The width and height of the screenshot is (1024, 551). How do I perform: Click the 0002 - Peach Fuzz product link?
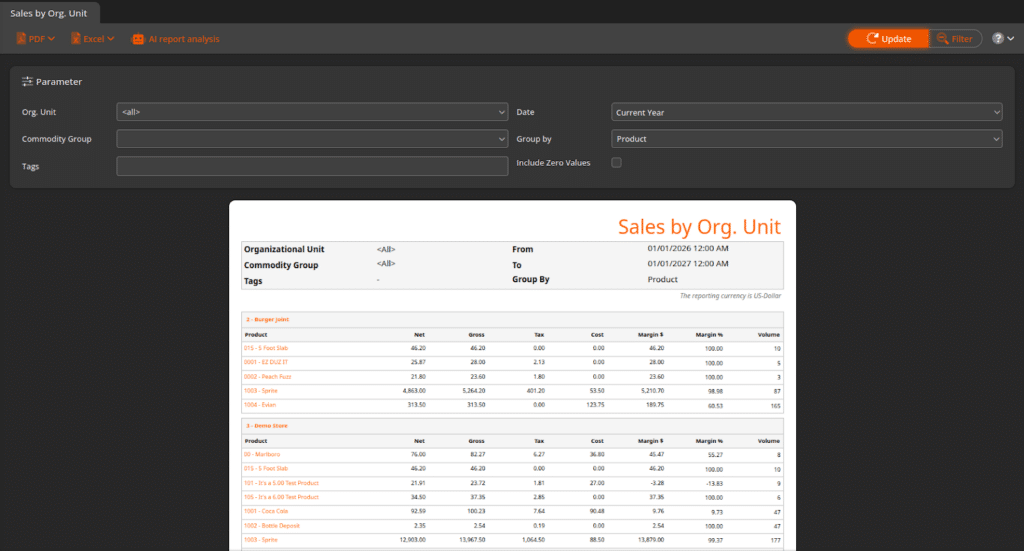click(x=266, y=376)
